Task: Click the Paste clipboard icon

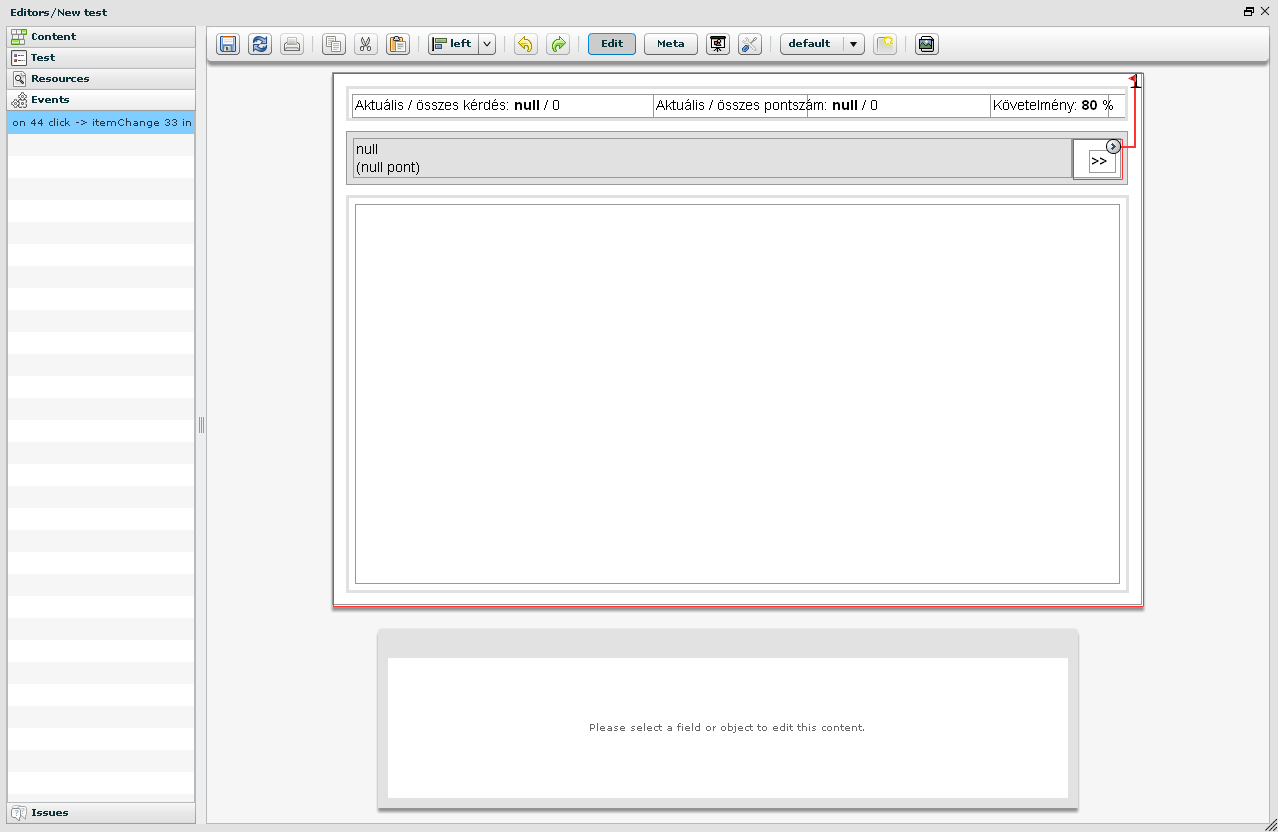Action: (x=398, y=44)
